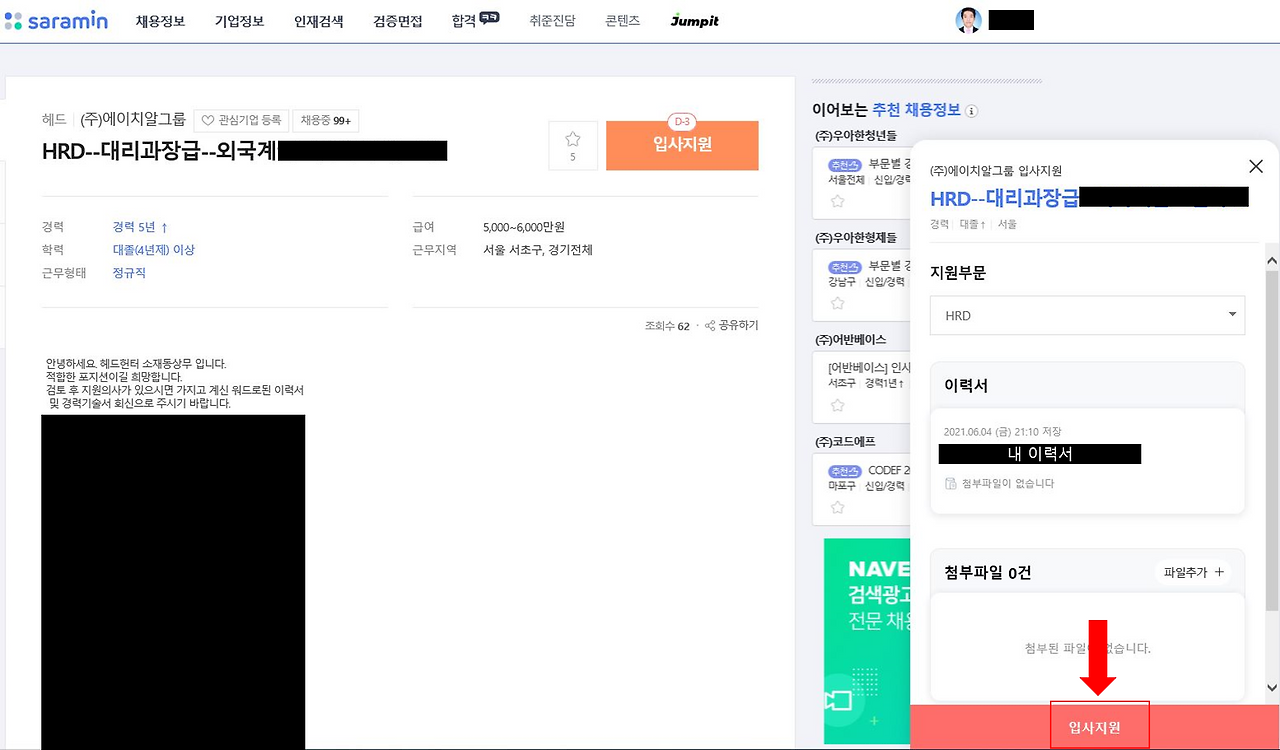Viewport: 1280px width, 750px height.
Task: Click the 조회수 62 view count
Action: 668,326
